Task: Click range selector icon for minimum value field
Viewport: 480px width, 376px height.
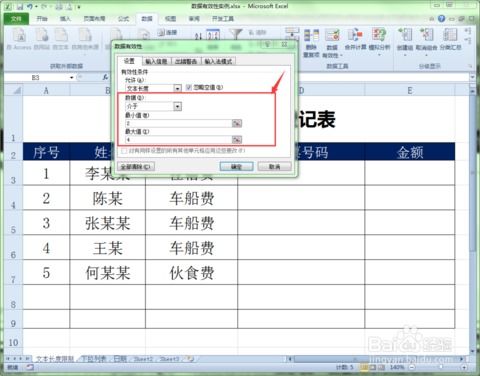Action: 237,124
